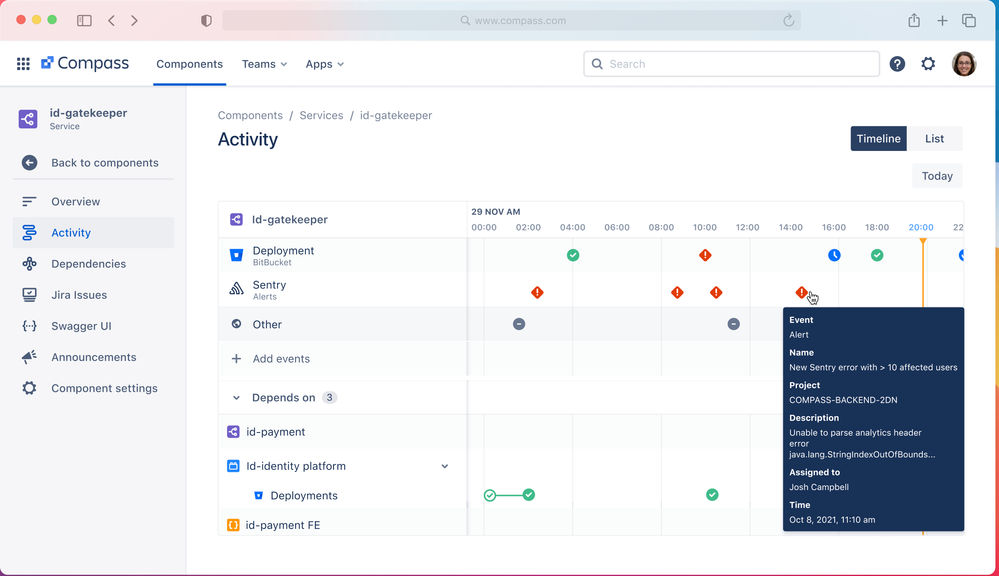The height and width of the screenshot is (576, 999).
Task: Click the id-payment FE orange icon
Action: point(233,525)
